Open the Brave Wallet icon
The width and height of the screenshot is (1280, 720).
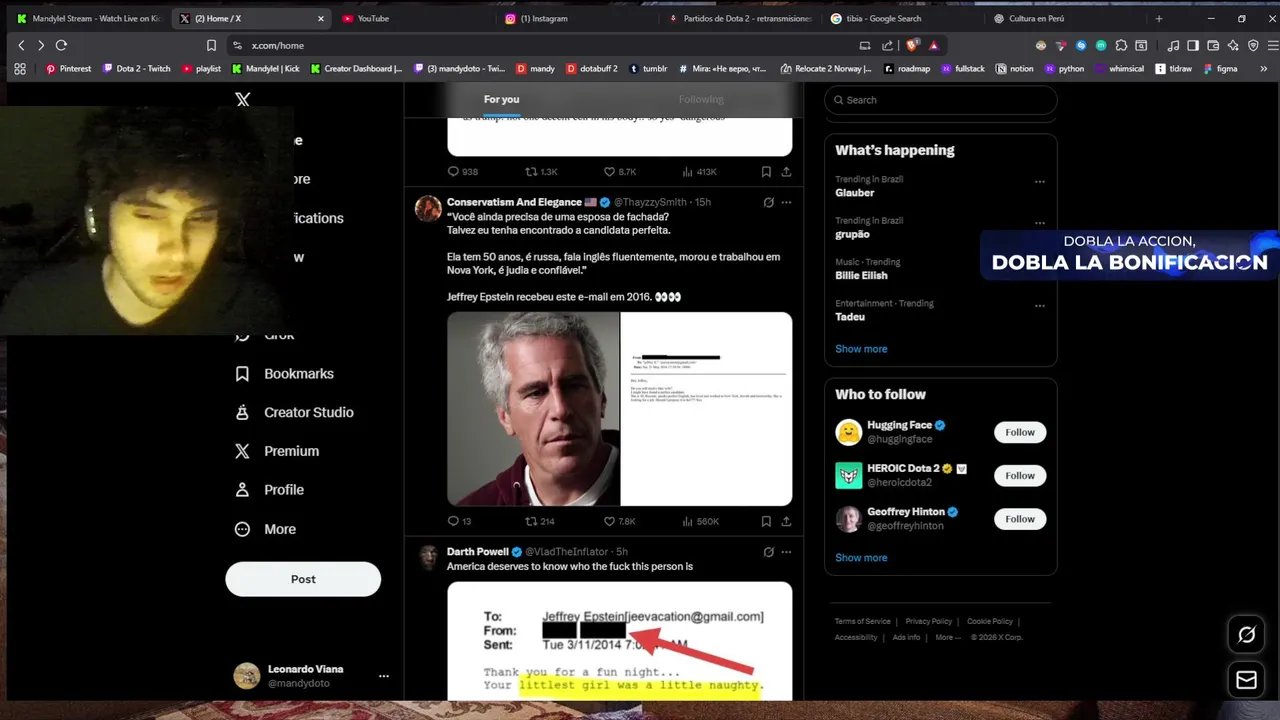(1213, 45)
